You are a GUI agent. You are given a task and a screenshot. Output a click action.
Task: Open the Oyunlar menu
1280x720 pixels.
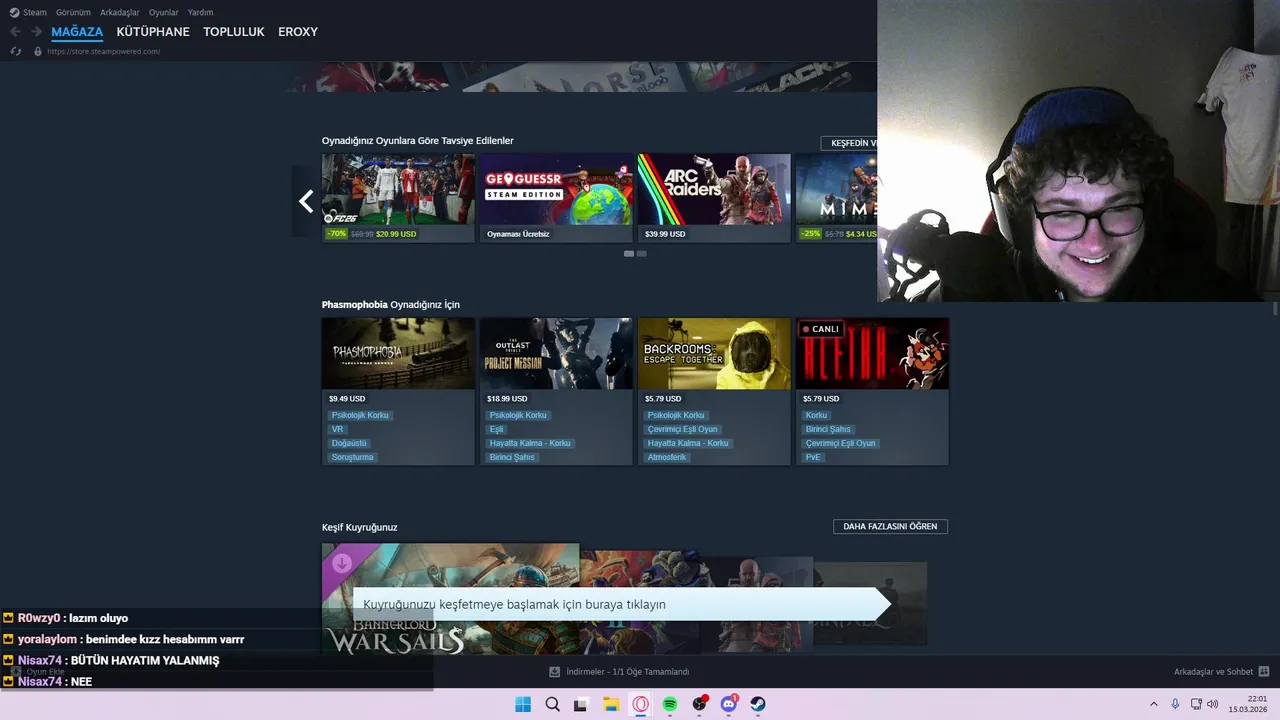[164, 12]
